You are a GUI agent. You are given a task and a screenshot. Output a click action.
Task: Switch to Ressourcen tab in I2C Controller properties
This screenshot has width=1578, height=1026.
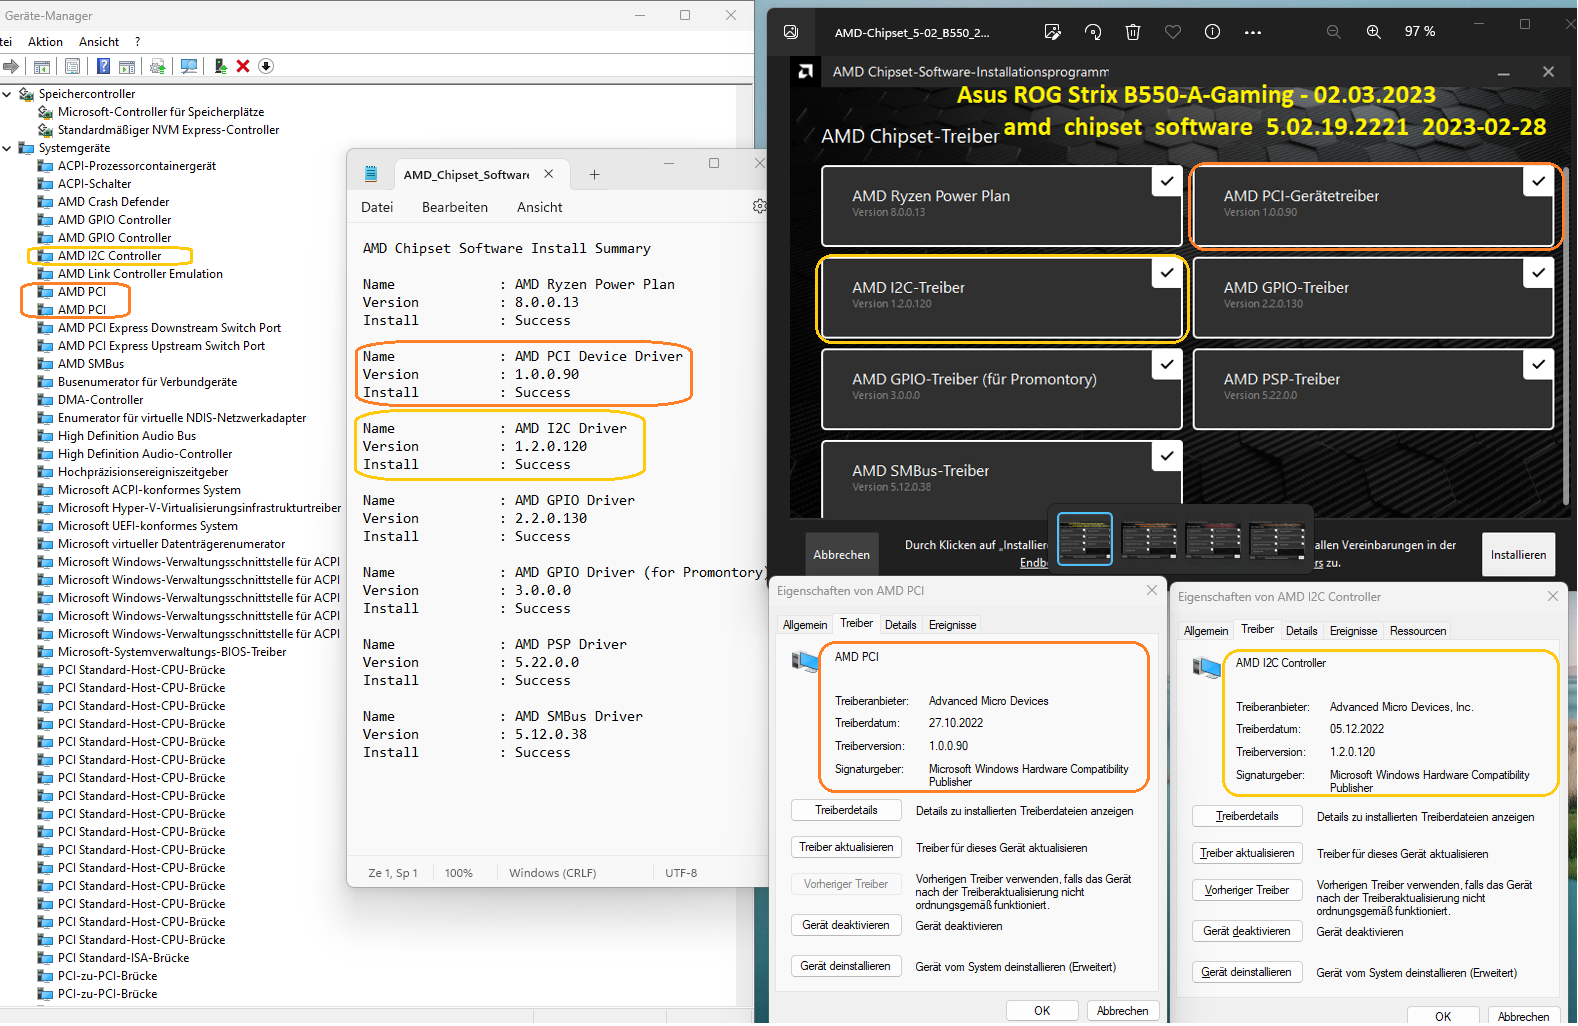tap(1418, 631)
